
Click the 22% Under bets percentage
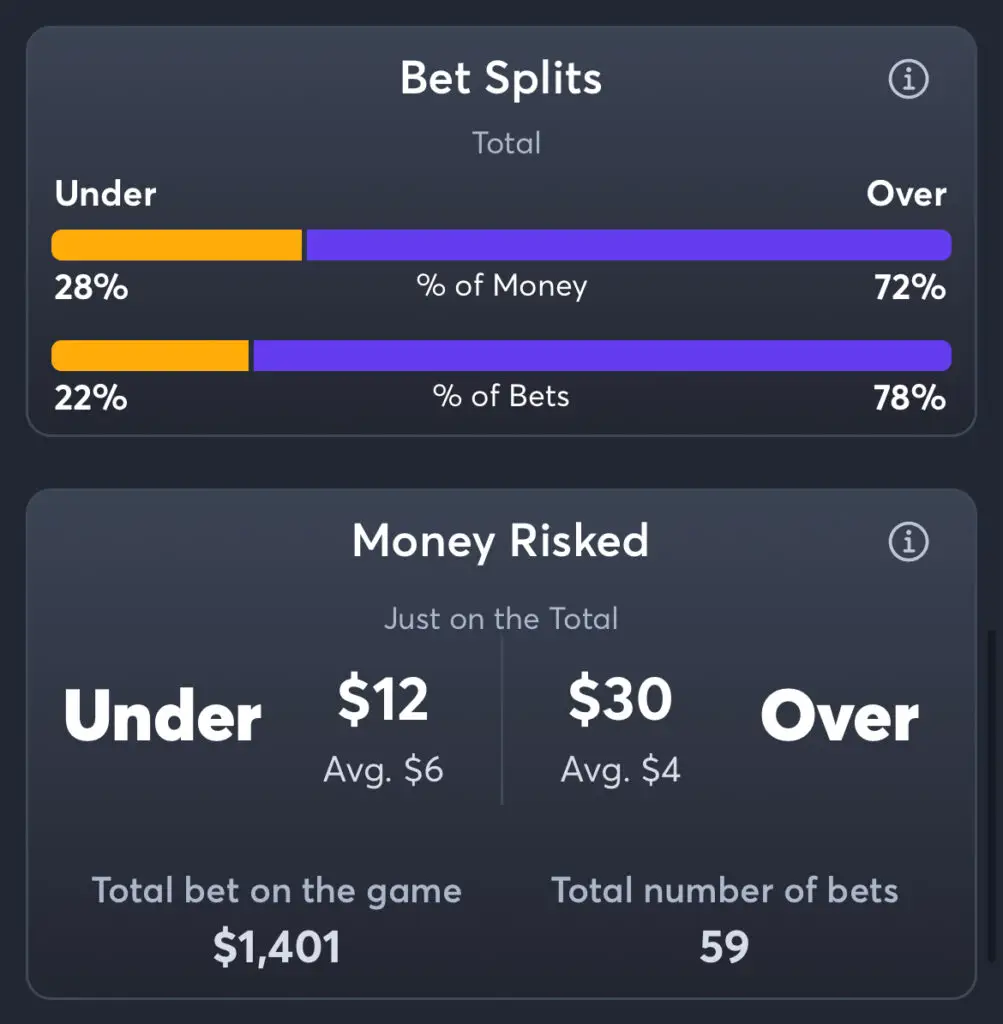pyautogui.click(x=91, y=398)
